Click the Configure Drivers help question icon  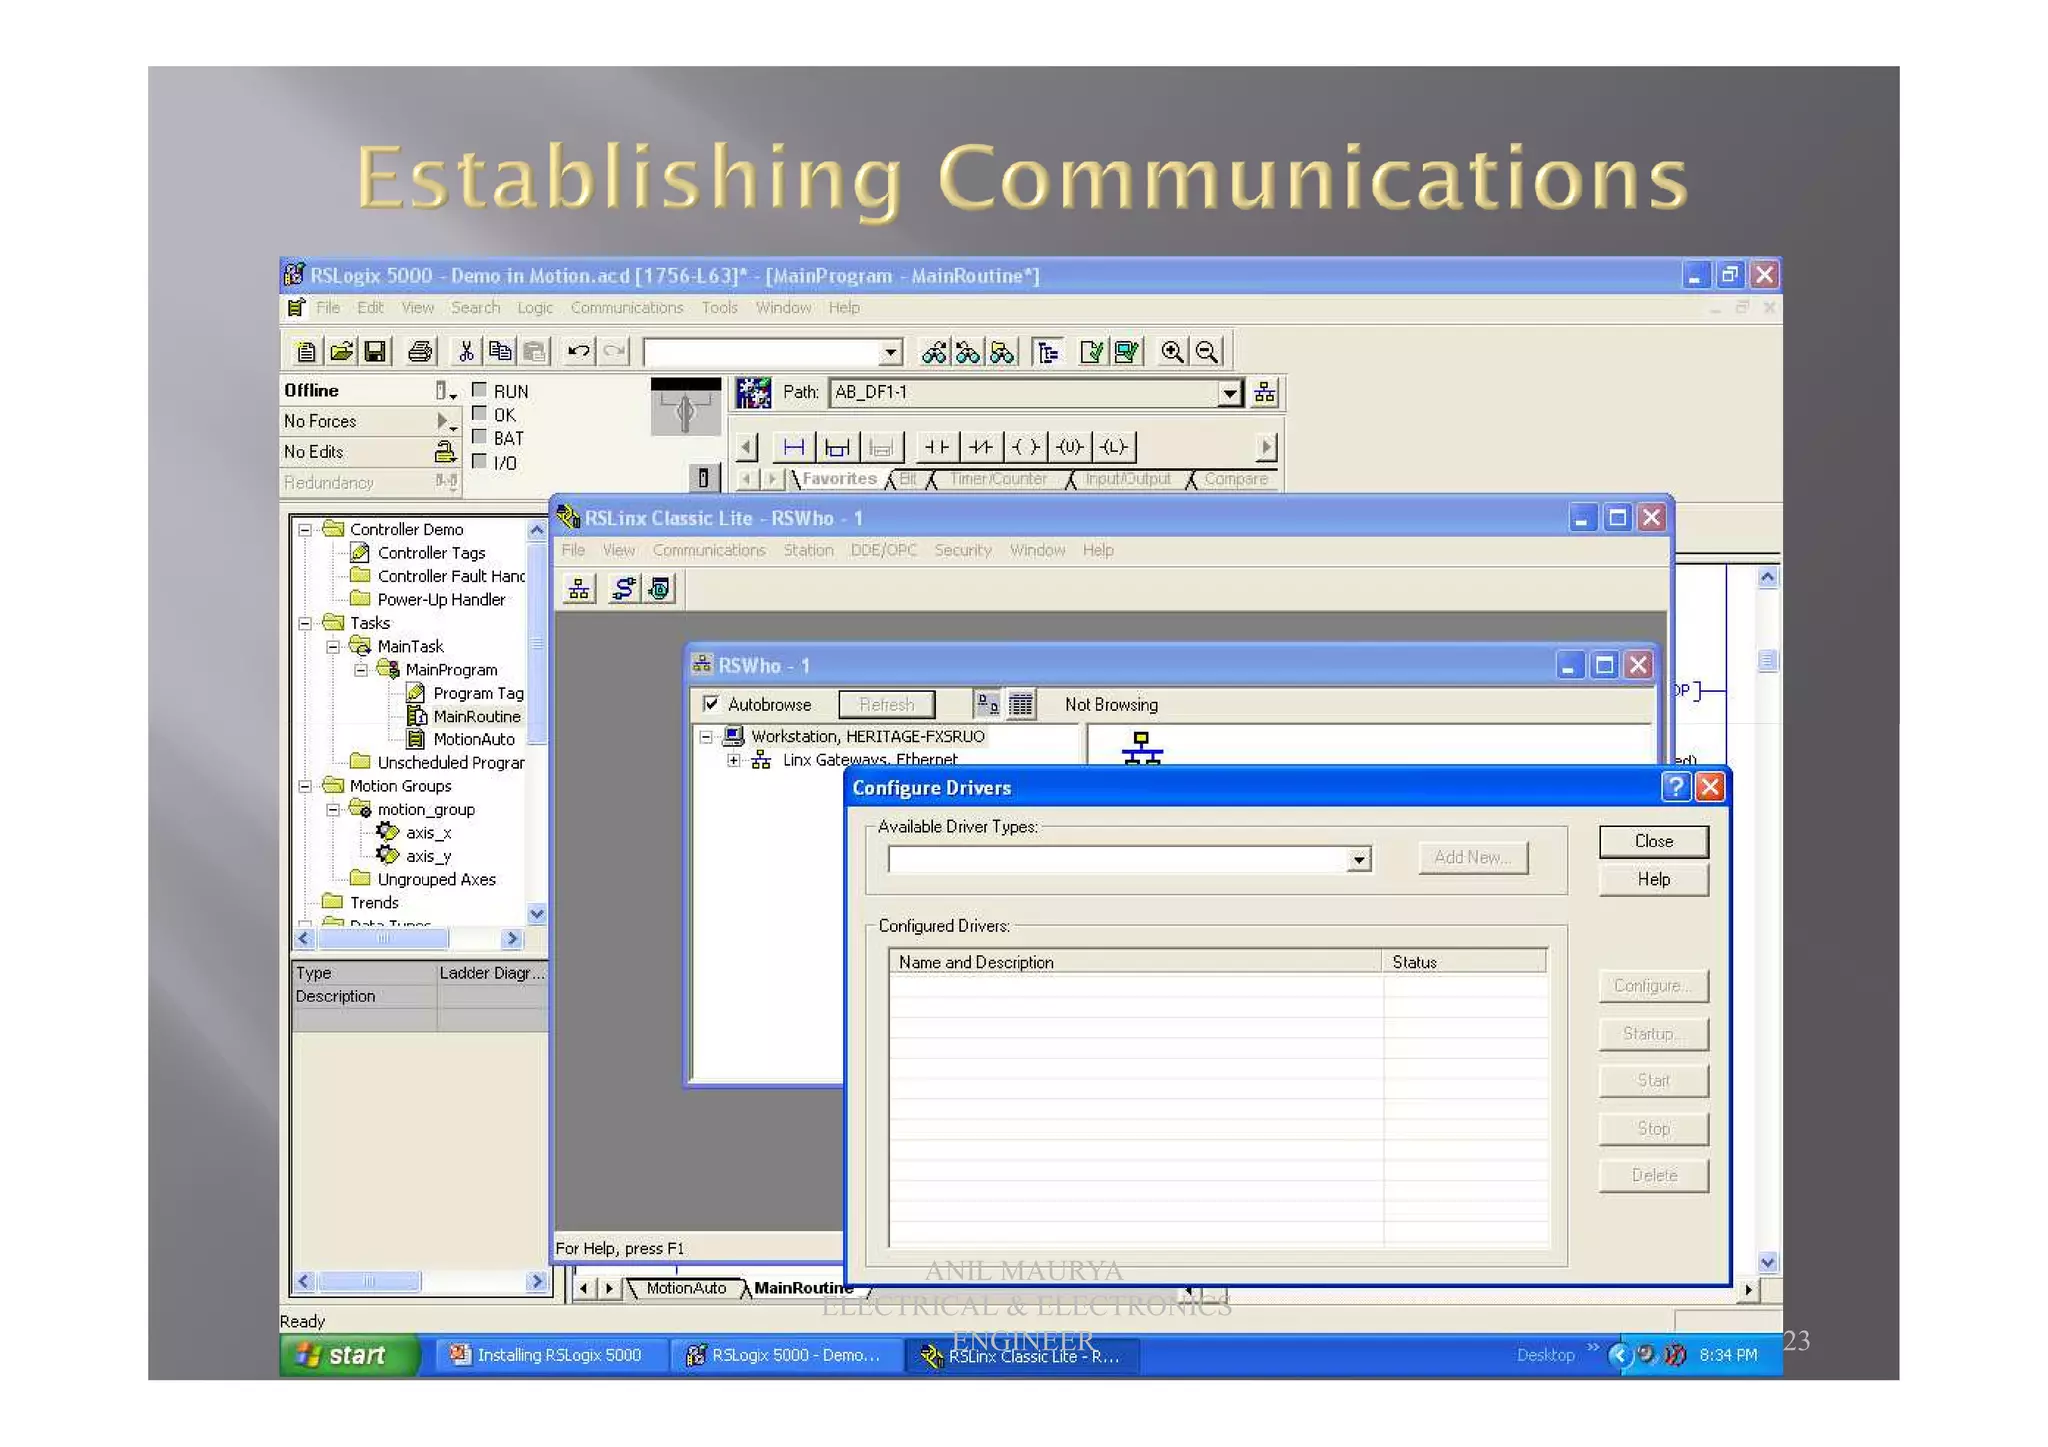(x=1675, y=787)
